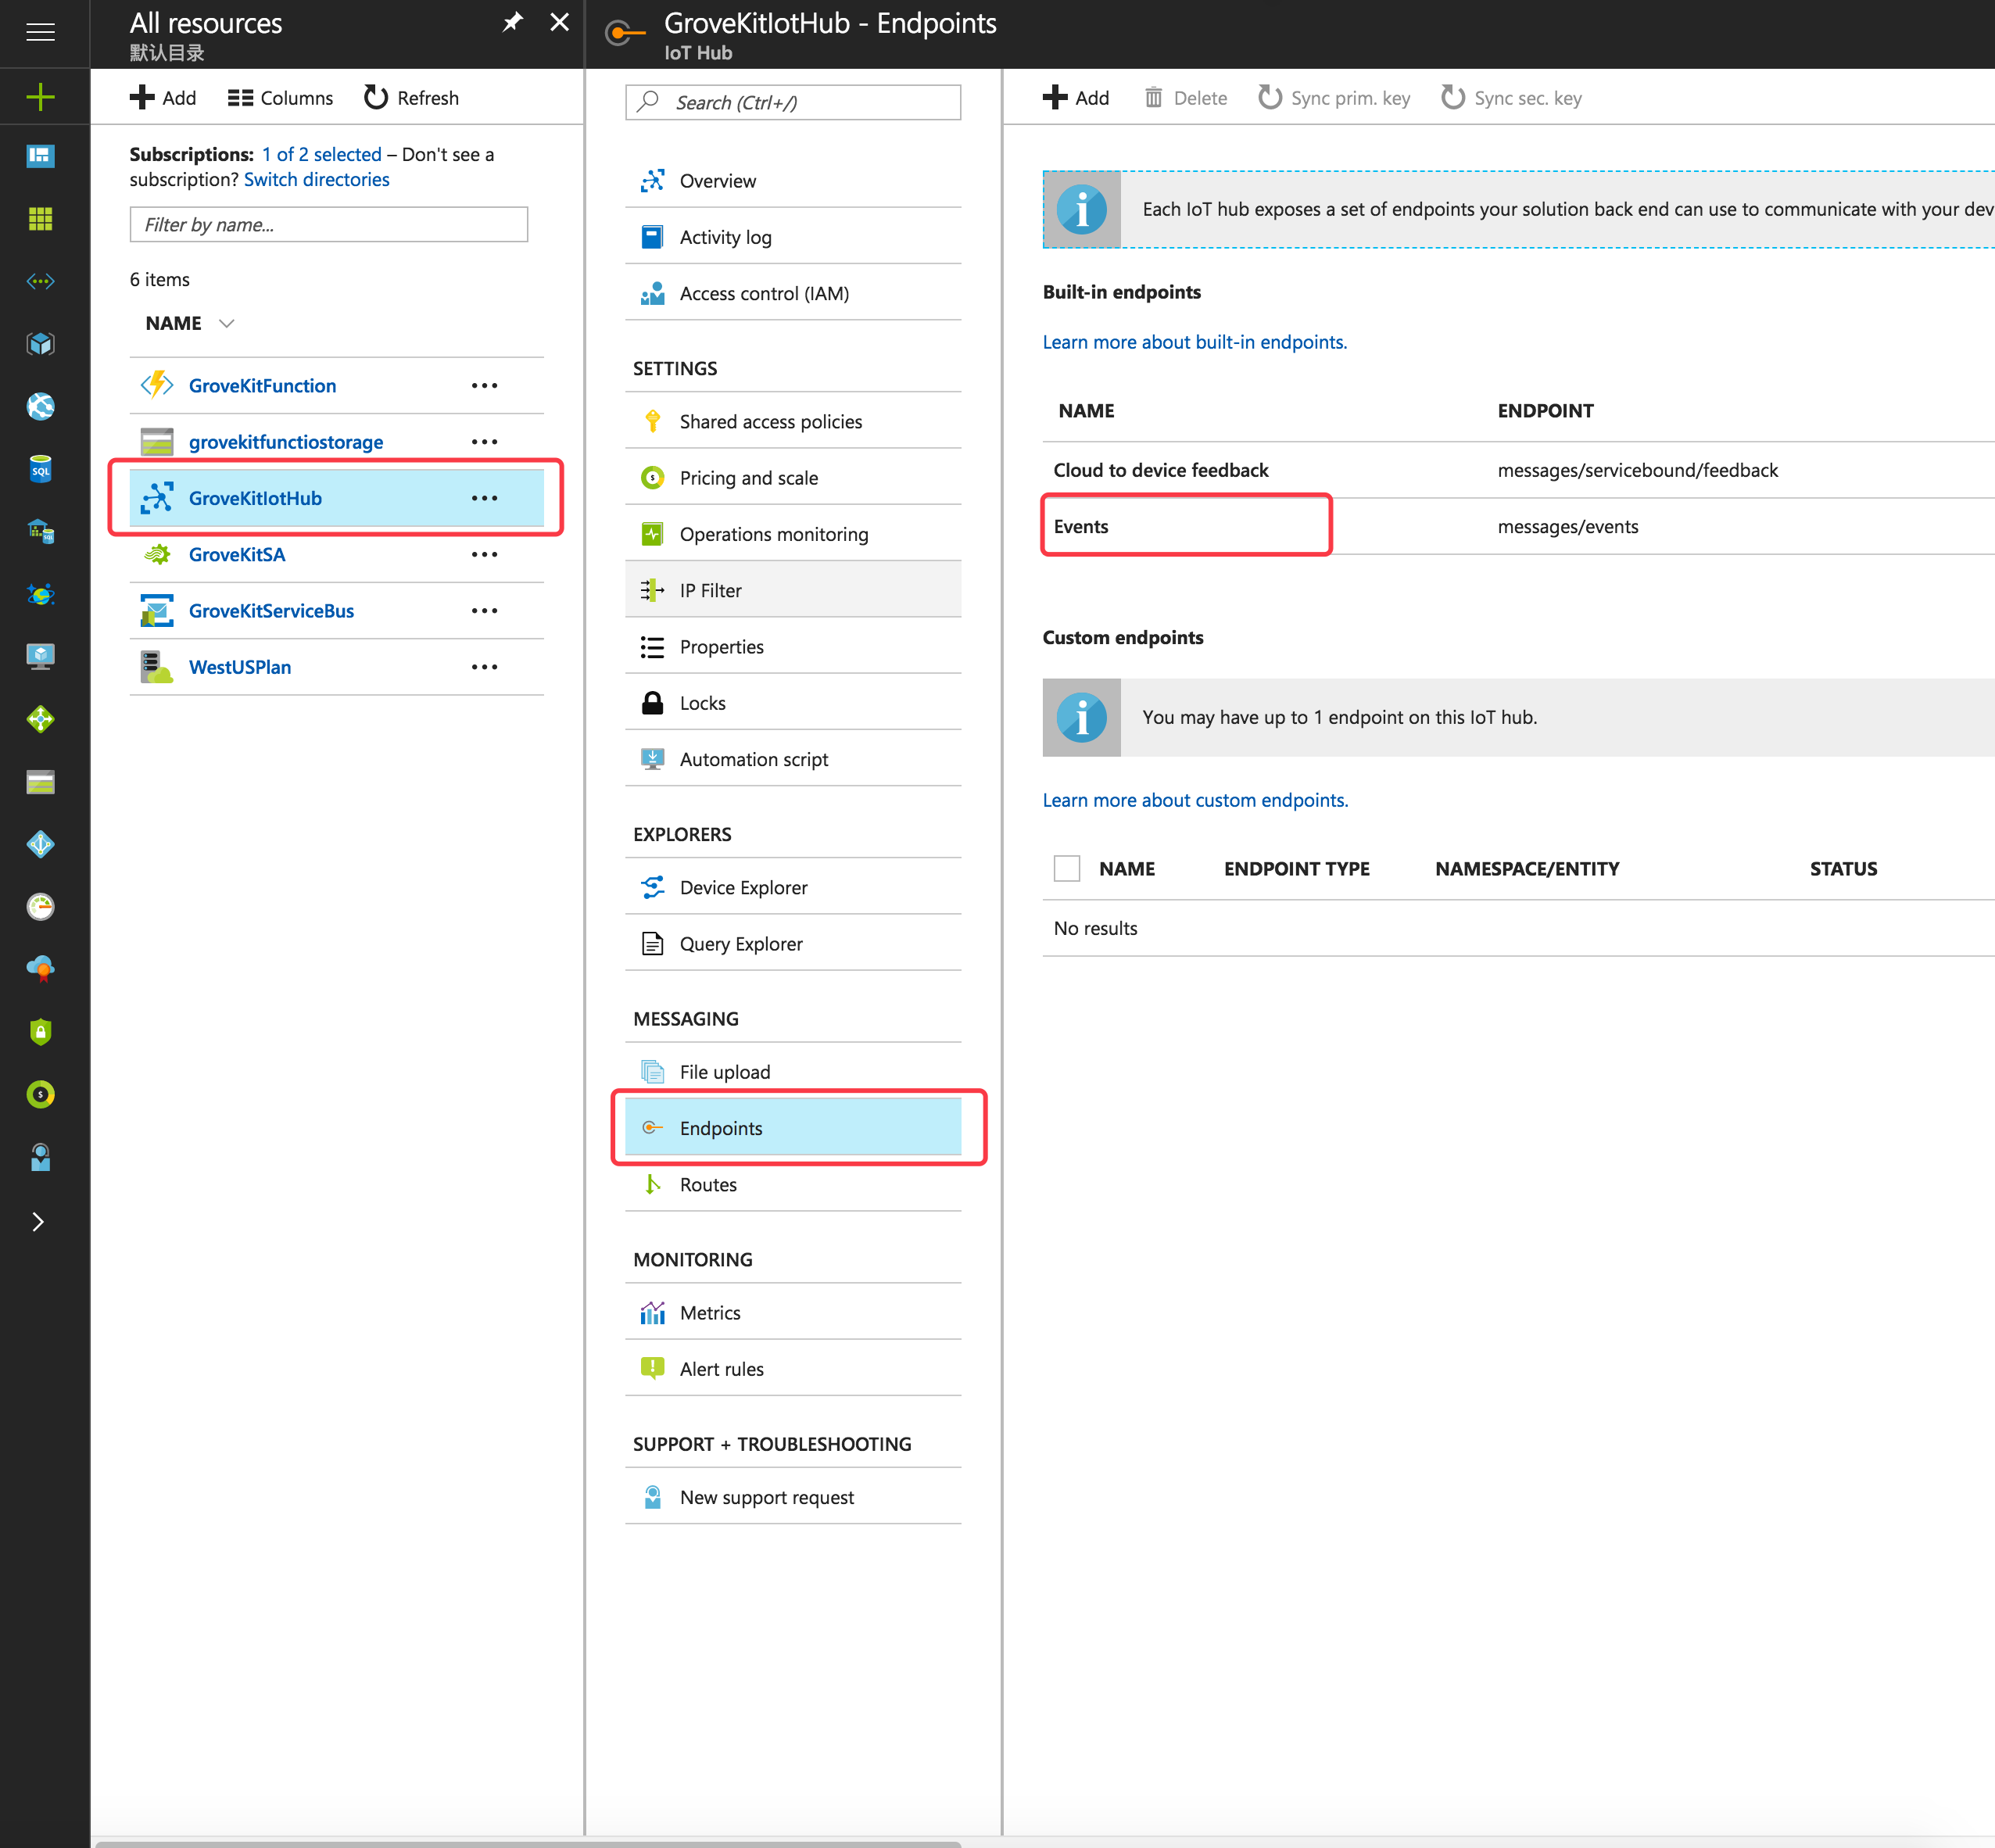The width and height of the screenshot is (1995, 1848).
Task: Open Shared access policies menu item
Action: click(770, 422)
